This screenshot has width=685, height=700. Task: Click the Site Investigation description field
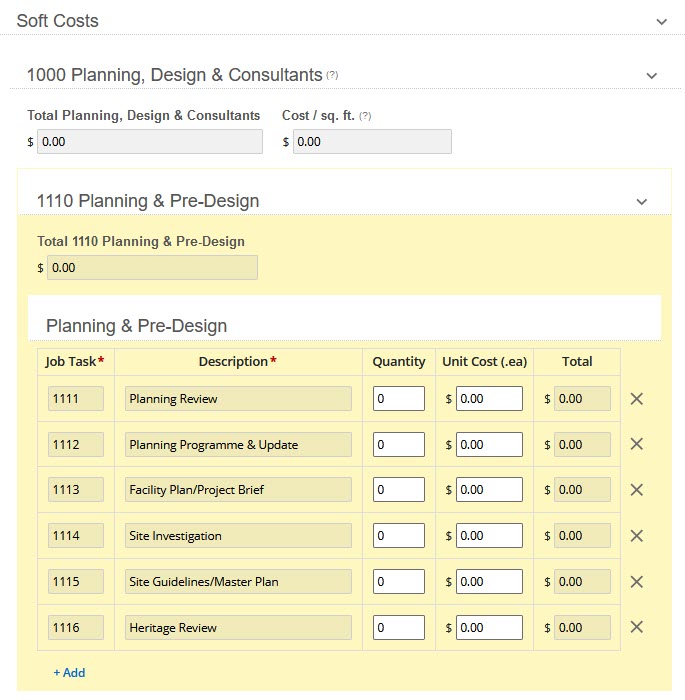click(x=238, y=536)
